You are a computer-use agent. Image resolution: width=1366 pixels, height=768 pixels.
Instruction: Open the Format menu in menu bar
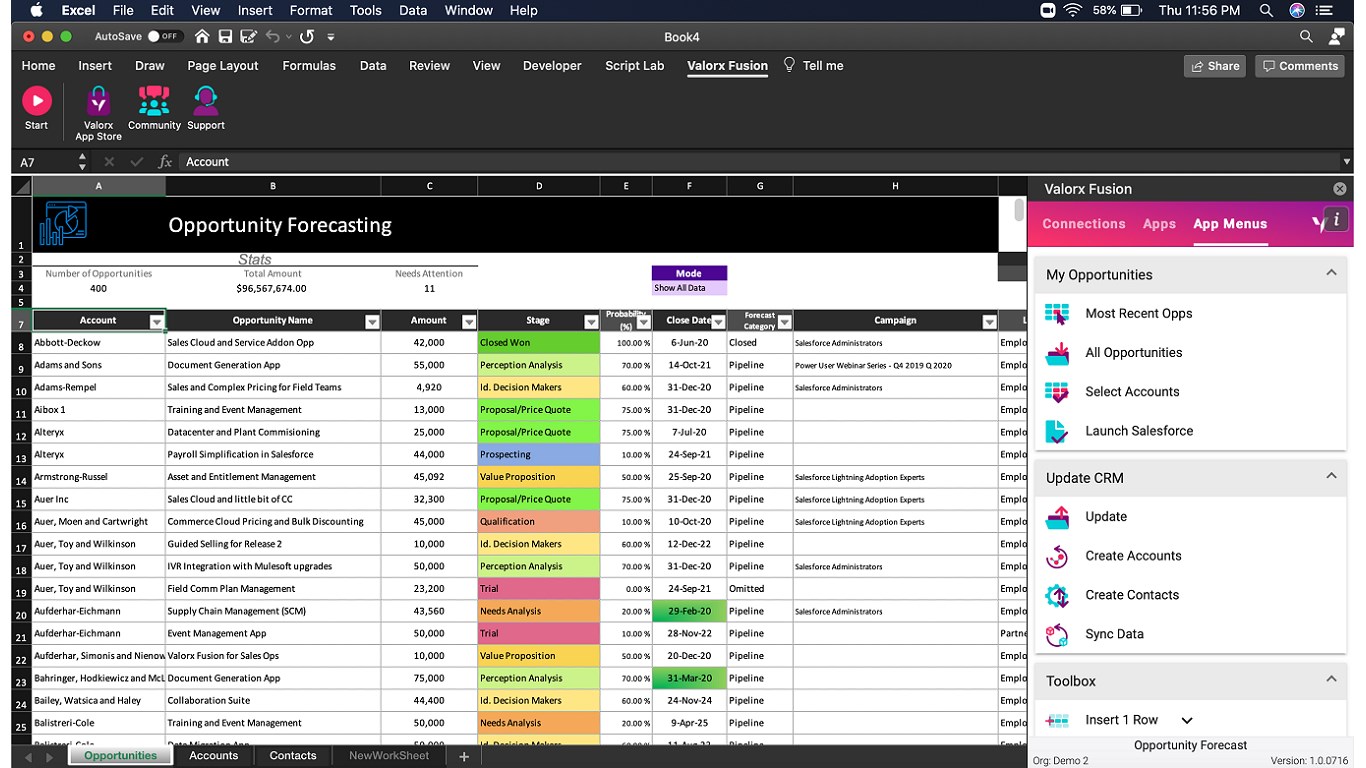pos(311,10)
